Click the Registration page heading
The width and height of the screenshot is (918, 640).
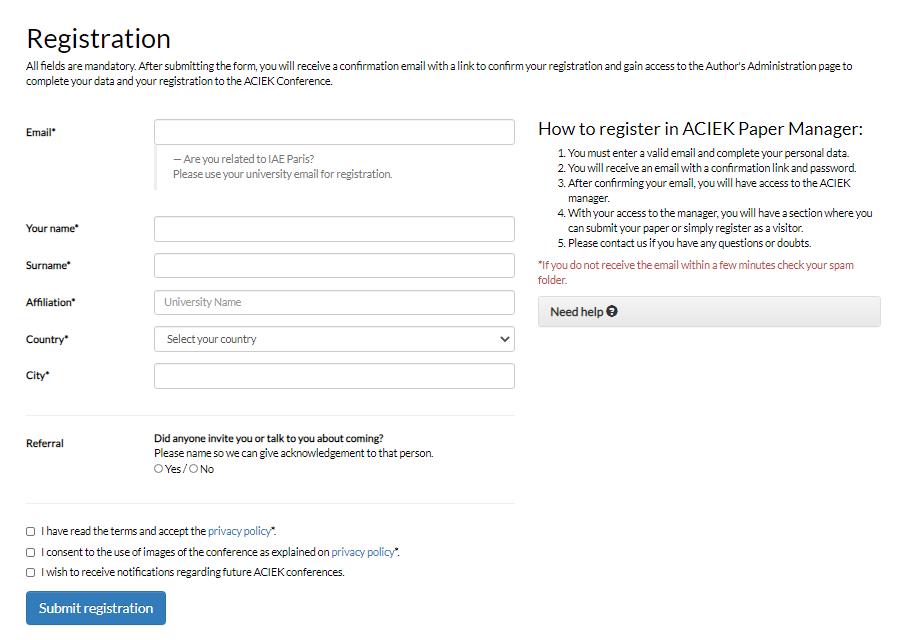tap(98, 39)
